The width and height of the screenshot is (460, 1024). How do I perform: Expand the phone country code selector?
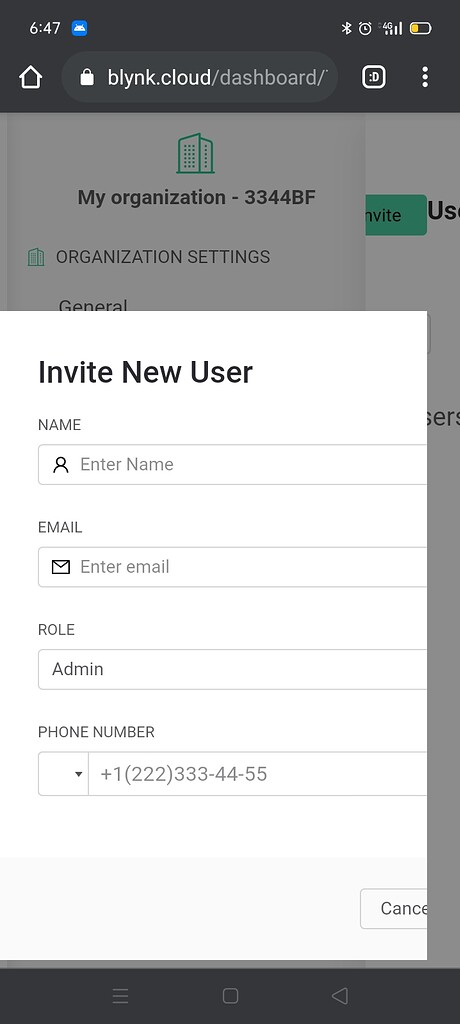pos(63,774)
